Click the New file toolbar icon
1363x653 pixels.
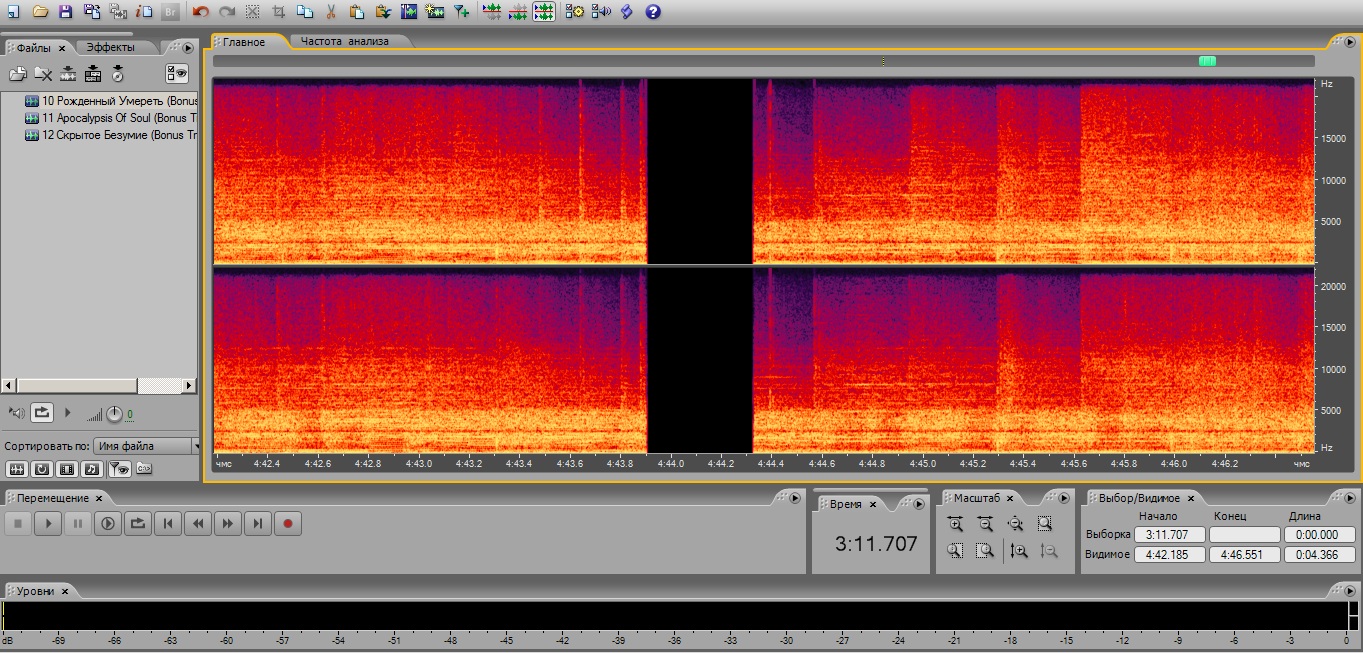tap(13, 12)
